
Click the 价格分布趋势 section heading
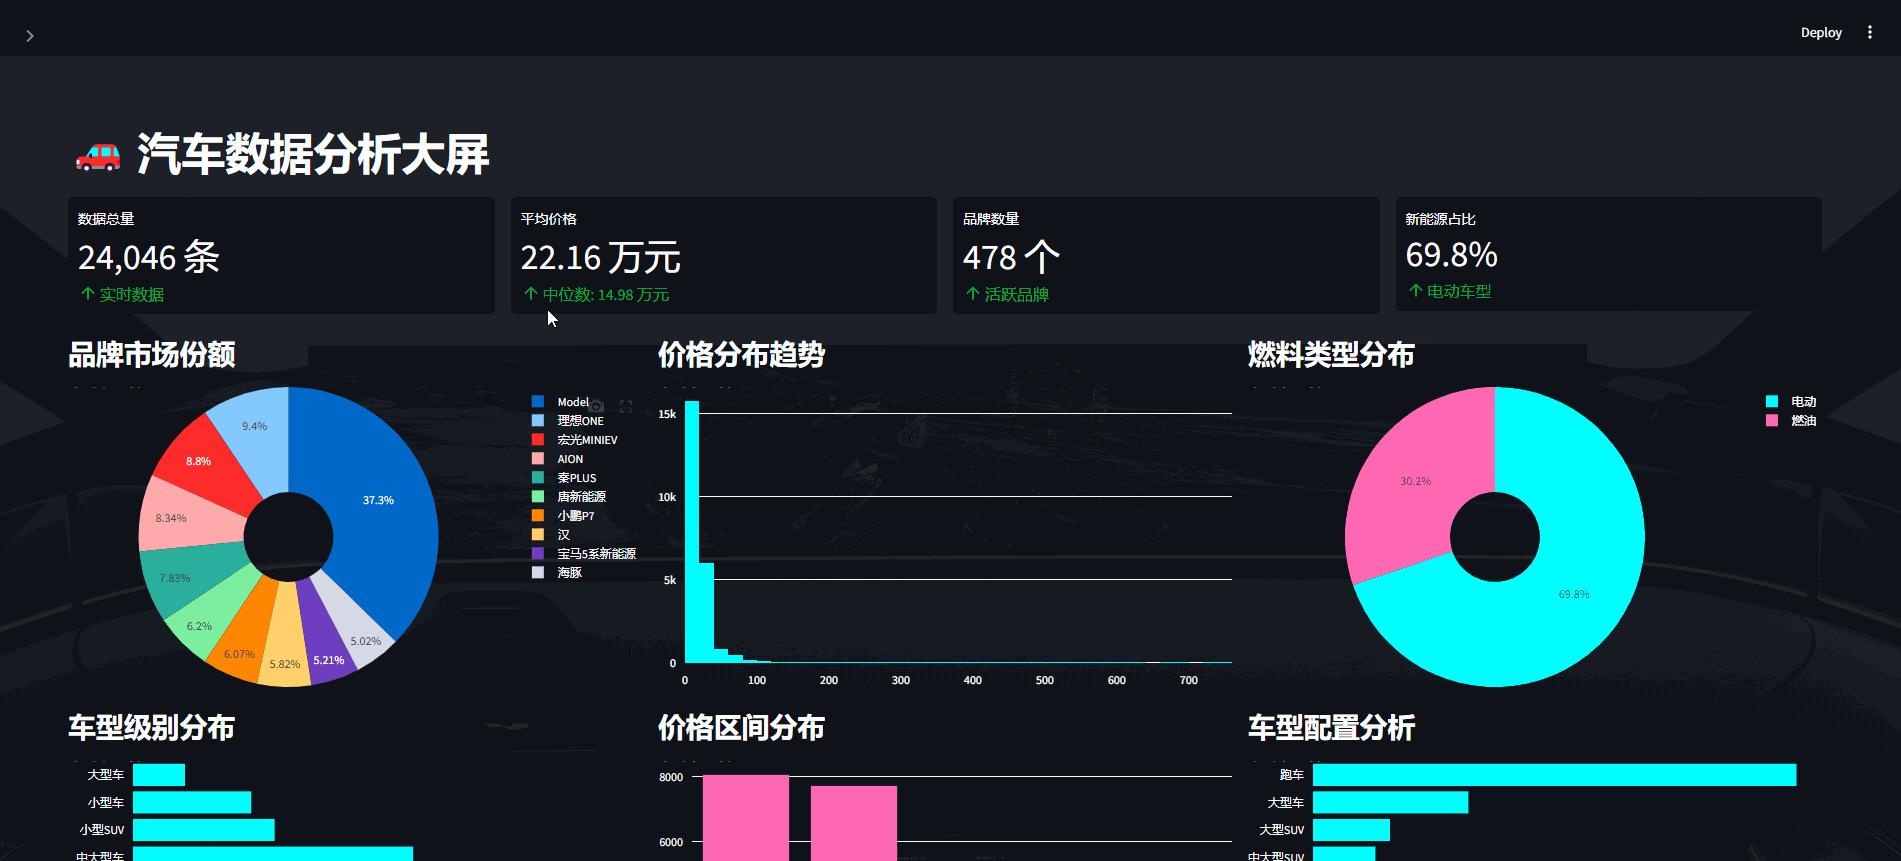click(741, 355)
